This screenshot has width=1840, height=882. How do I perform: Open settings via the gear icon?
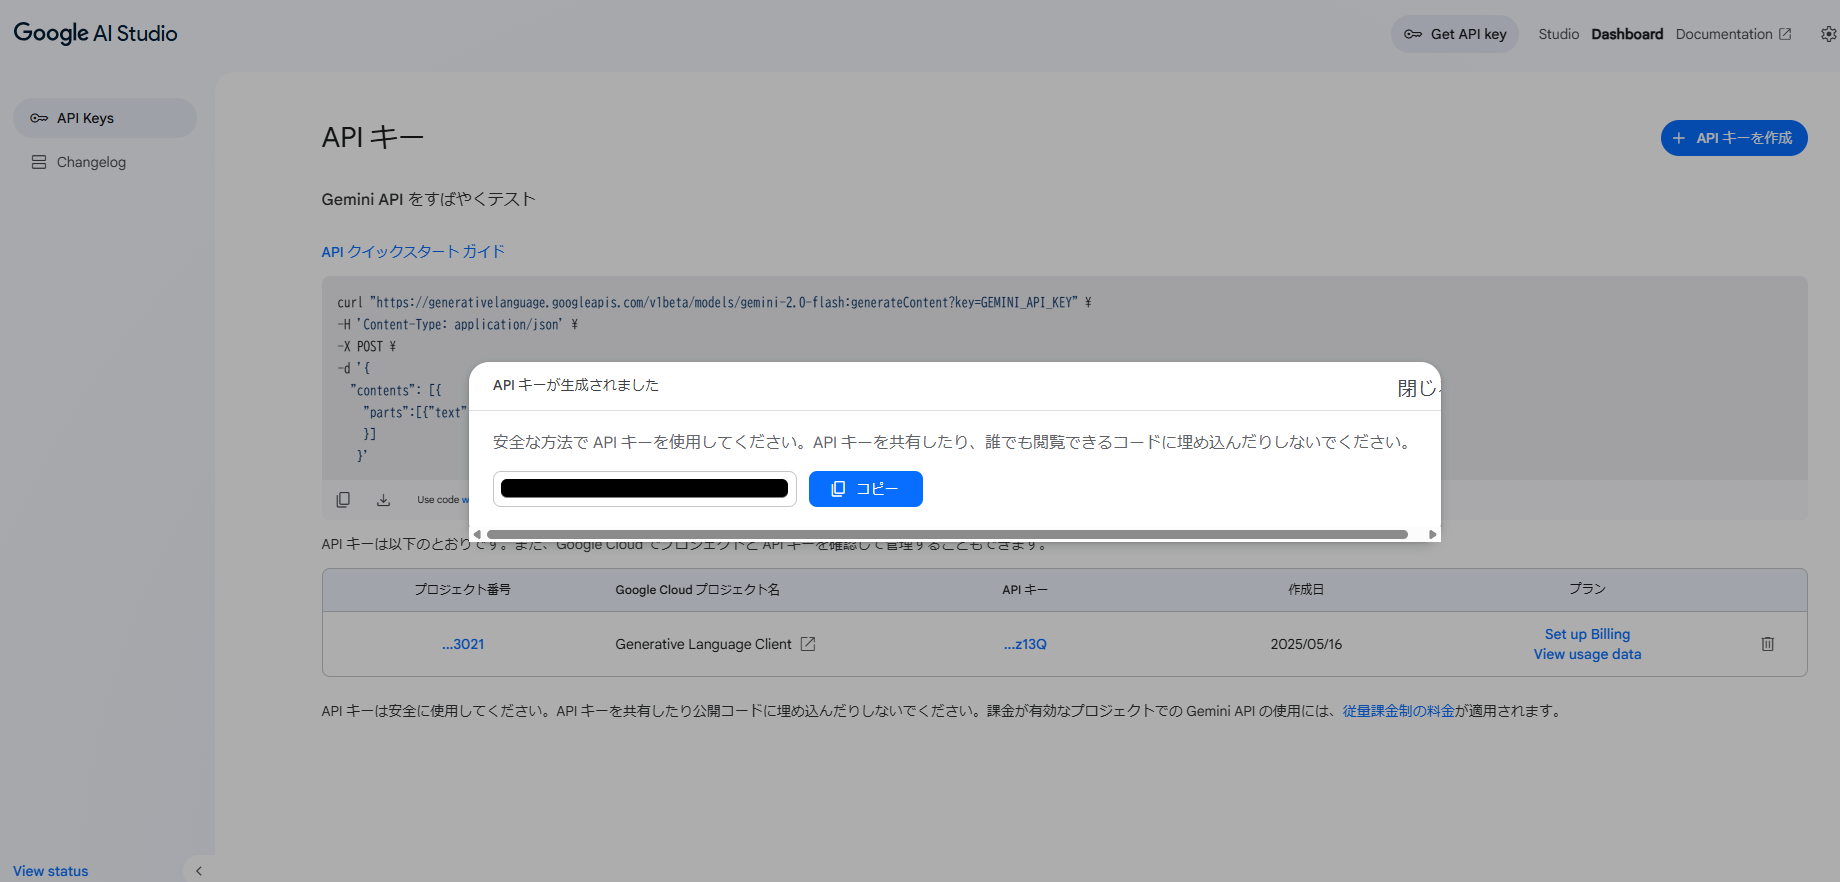click(x=1828, y=34)
